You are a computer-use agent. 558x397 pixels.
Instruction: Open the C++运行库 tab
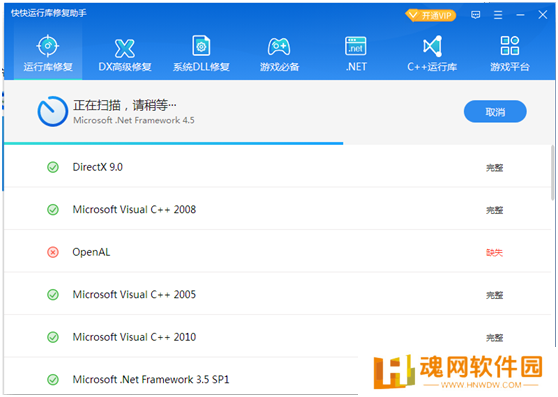point(432,53)
